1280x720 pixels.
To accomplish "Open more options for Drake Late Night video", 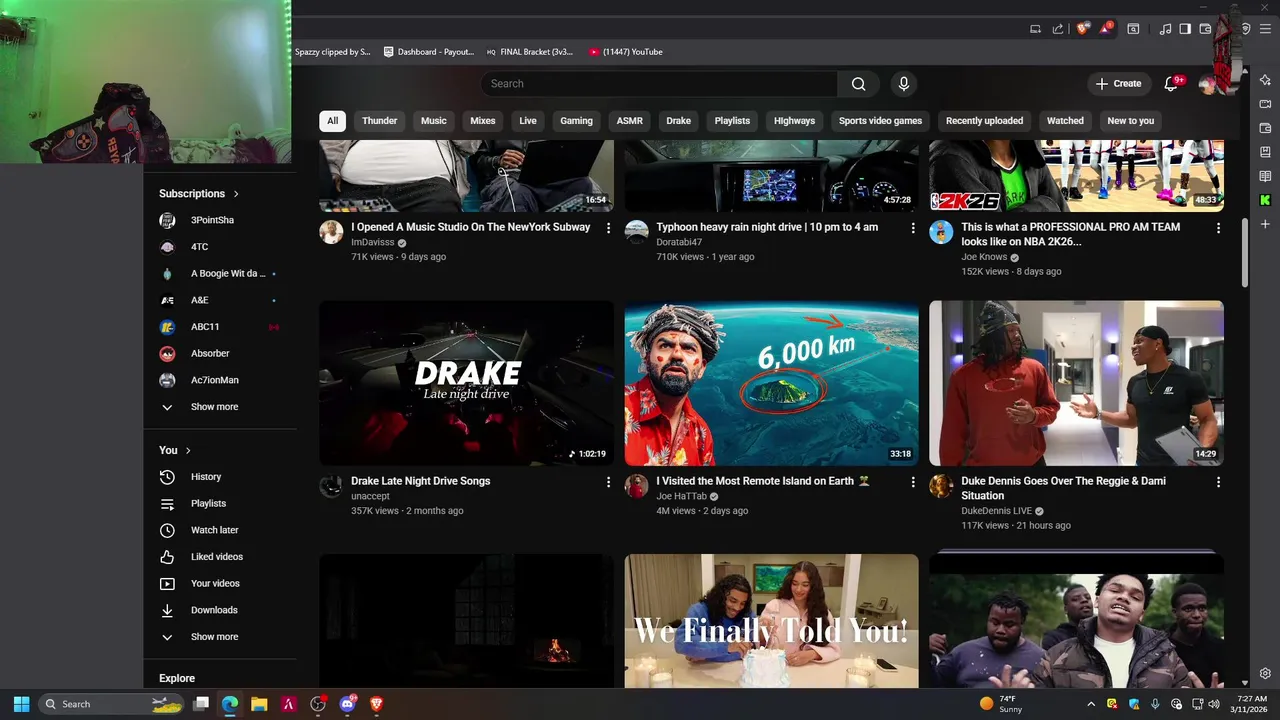I will click(608, 482).
